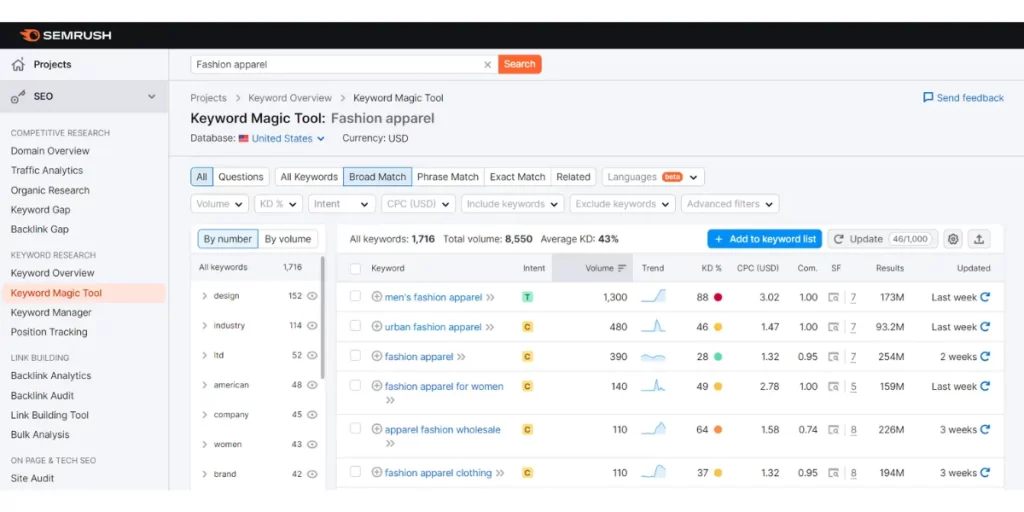Check the men's fashion apparel row

click(x=355, y=296)
